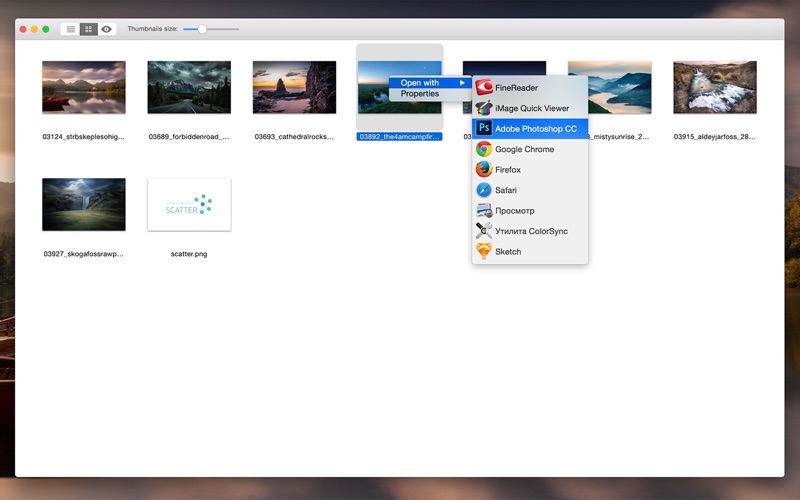Select the 03124_strbskeplesohig thumbnail
800x500 pixels.
(x=84, y=87)
